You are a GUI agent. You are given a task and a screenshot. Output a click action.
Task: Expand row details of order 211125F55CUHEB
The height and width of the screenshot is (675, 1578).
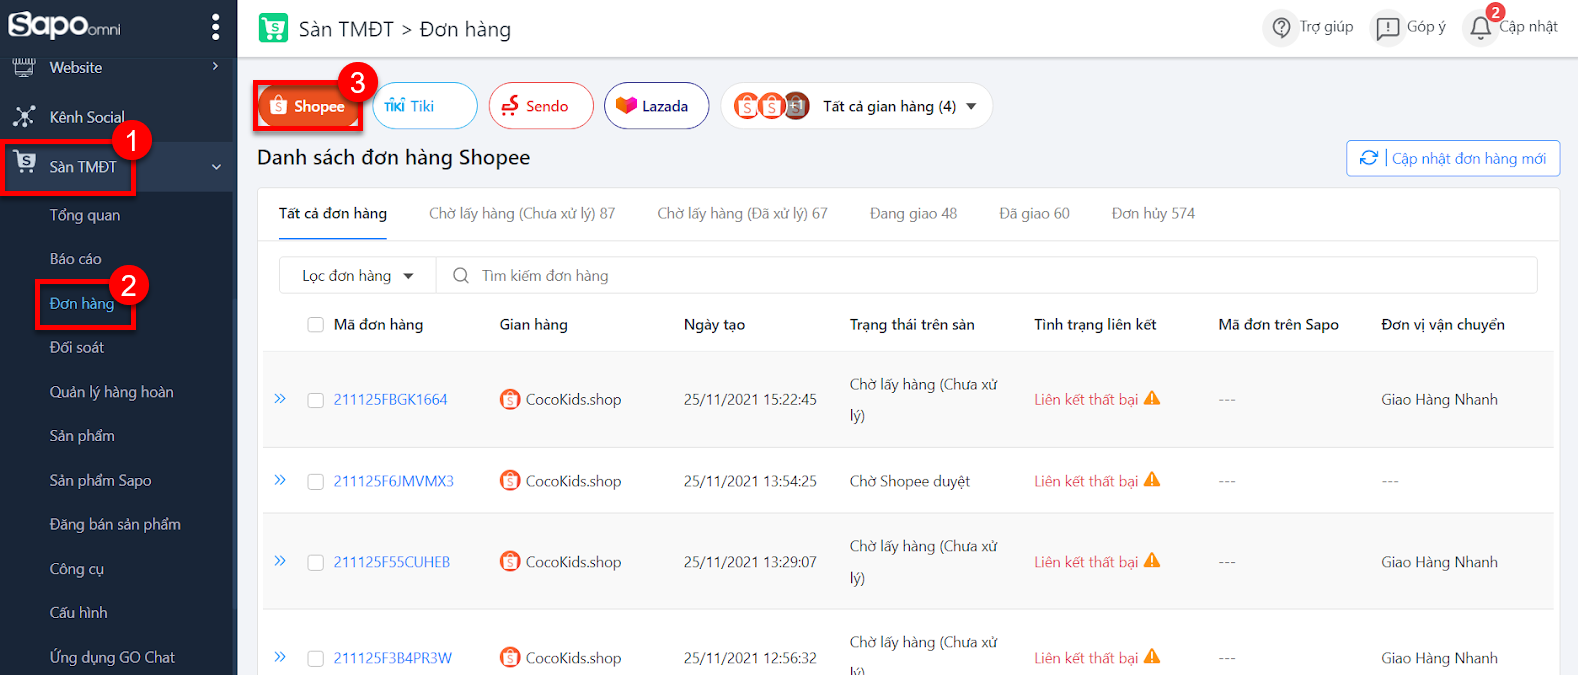(x=280, y=561)
